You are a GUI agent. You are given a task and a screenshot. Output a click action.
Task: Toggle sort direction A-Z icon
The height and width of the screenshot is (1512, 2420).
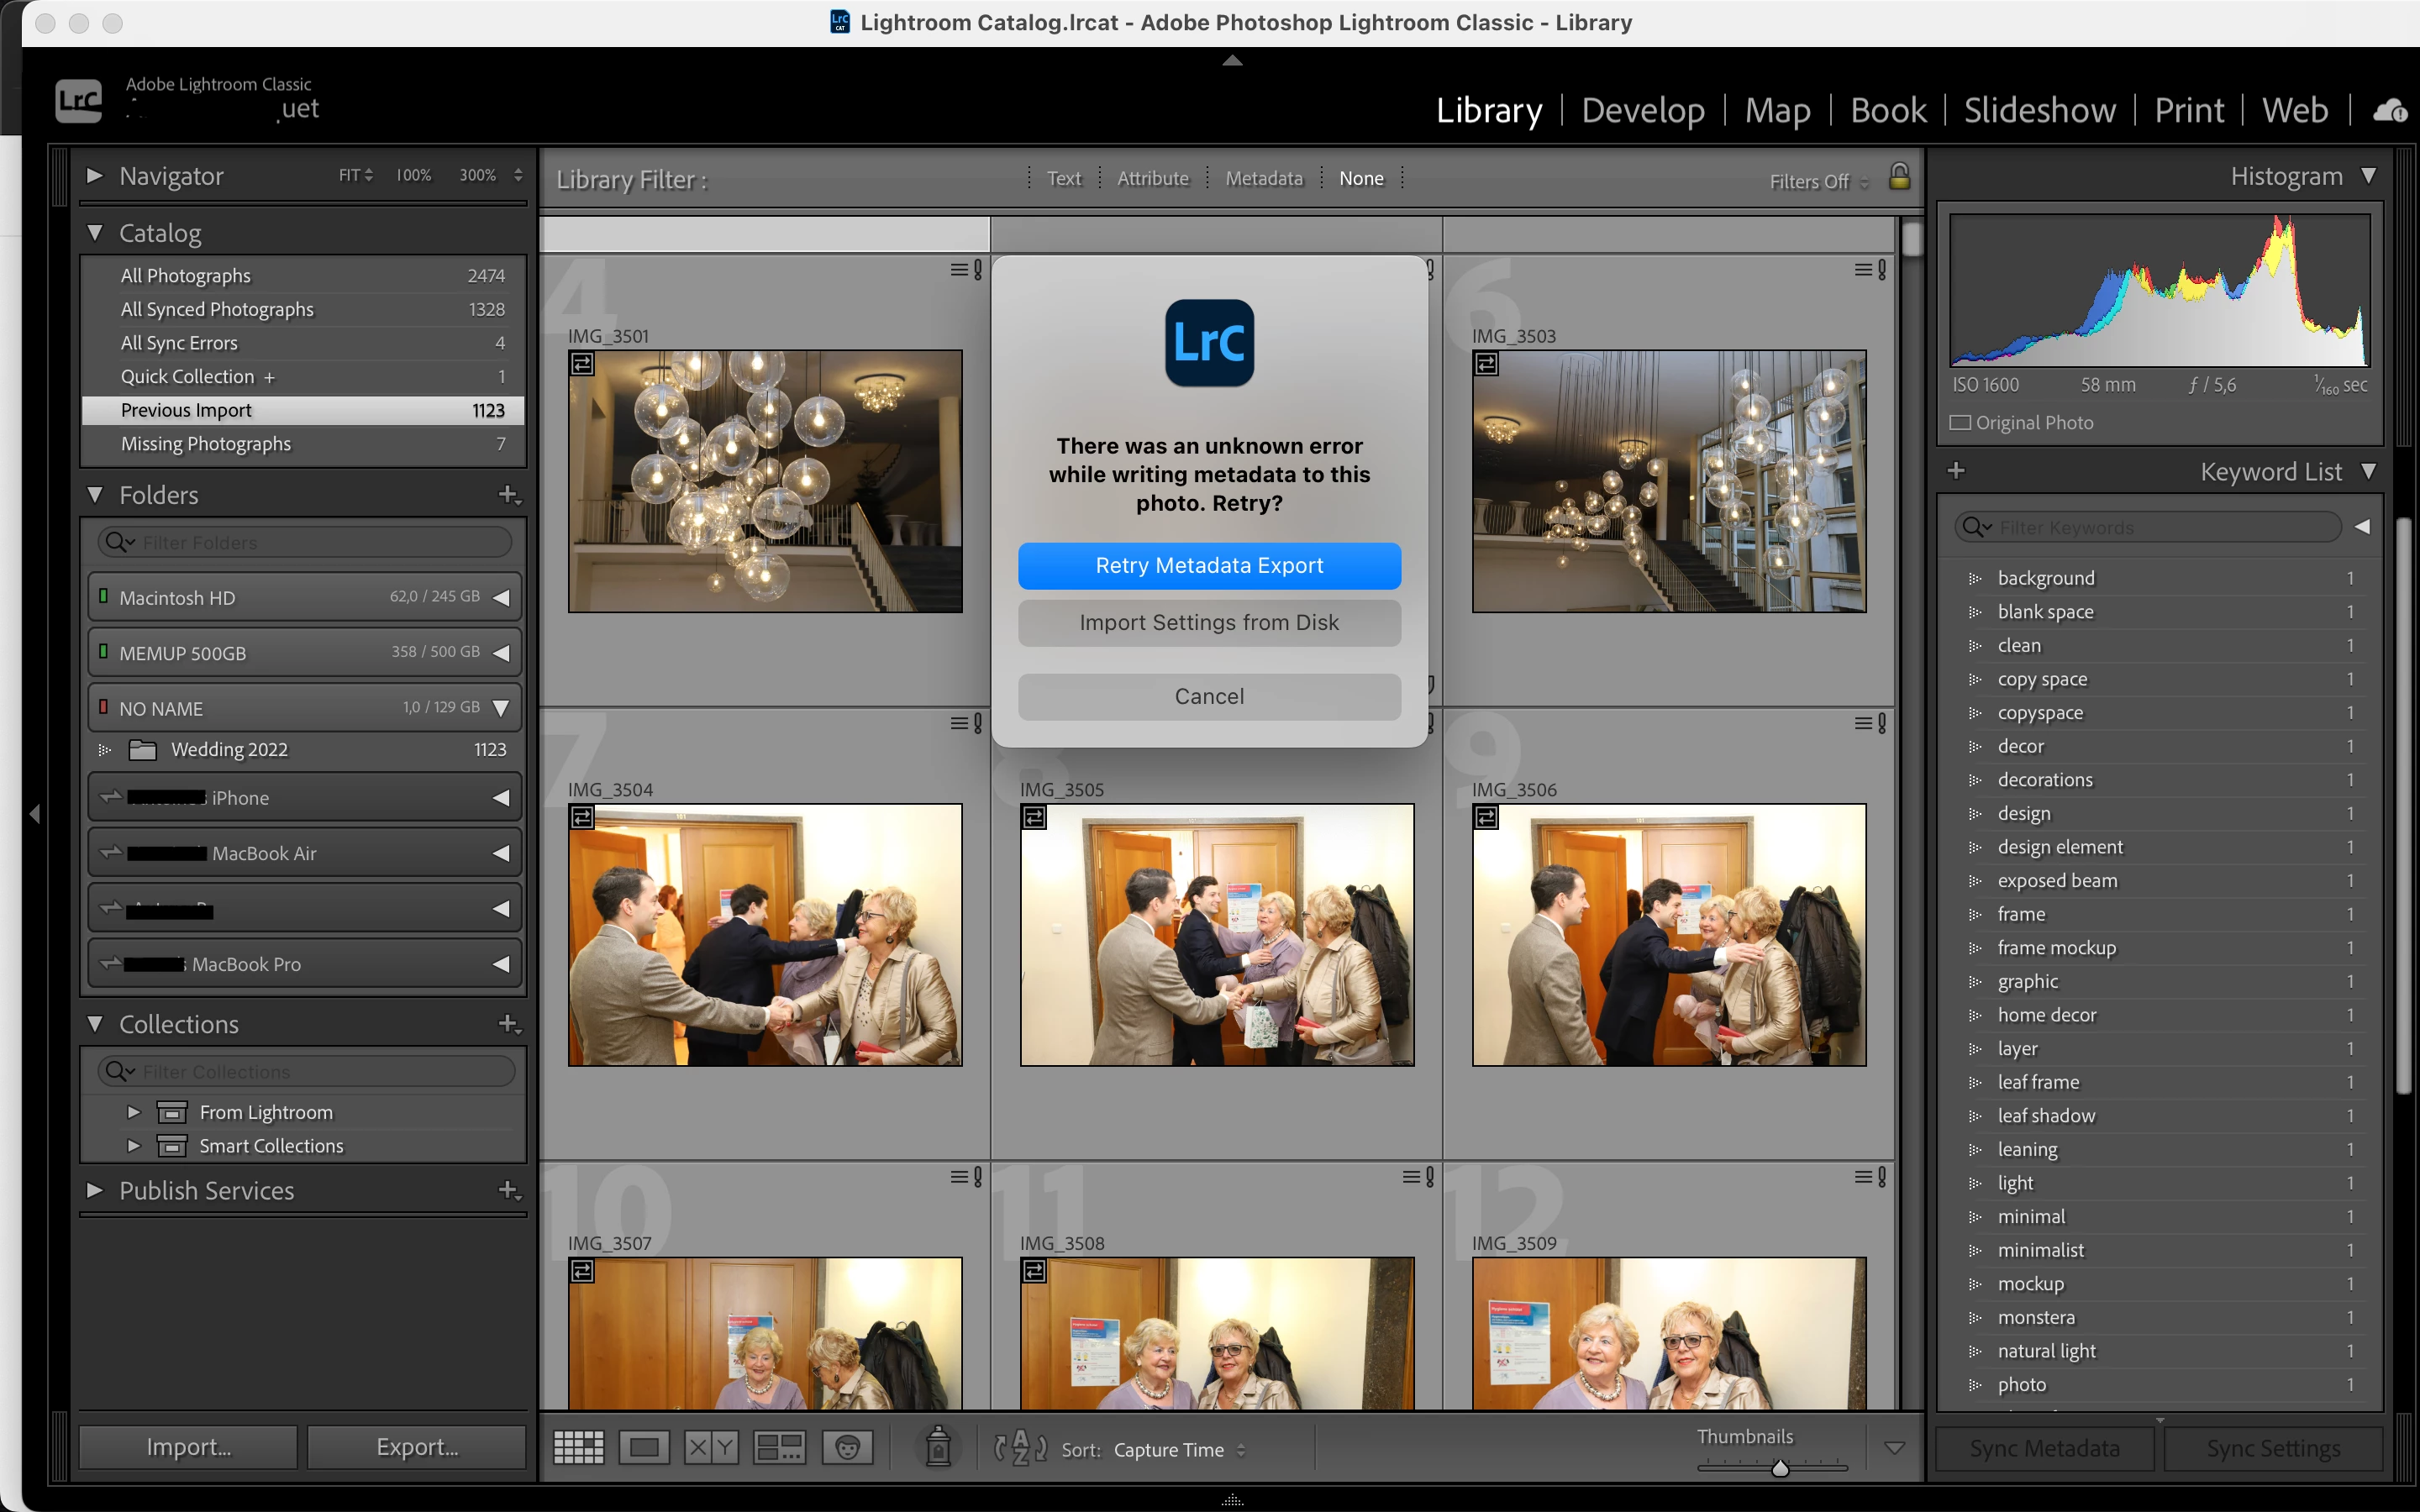(1020, 1447)
